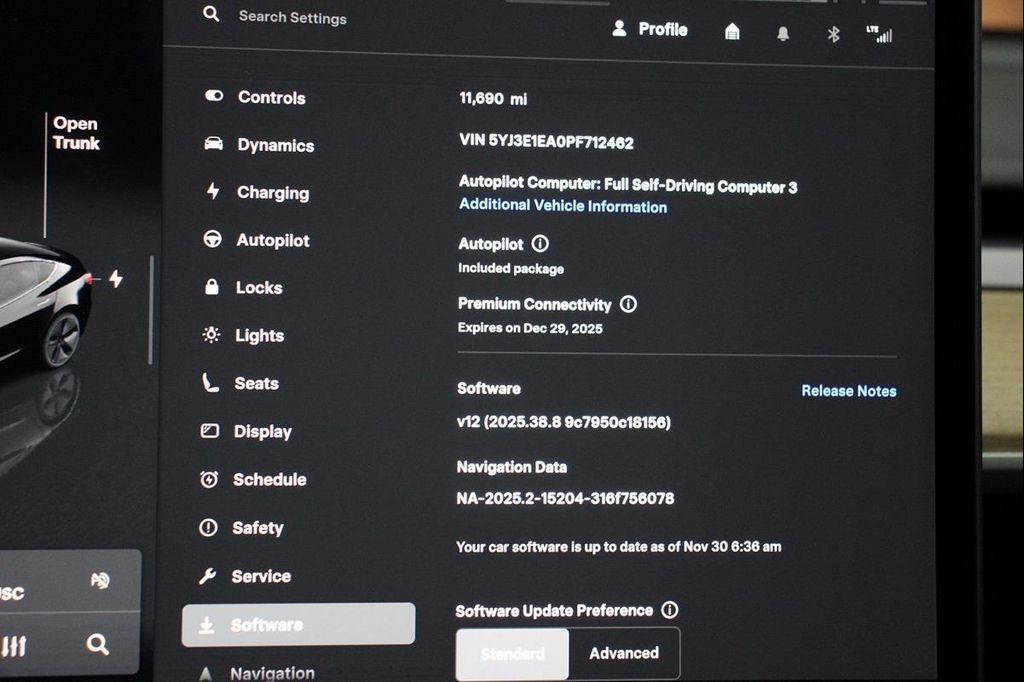Viewport: 1024px width, 682px height.
Task: Select the Seats icon in the sidebar
Action: [x=211, y=383]
